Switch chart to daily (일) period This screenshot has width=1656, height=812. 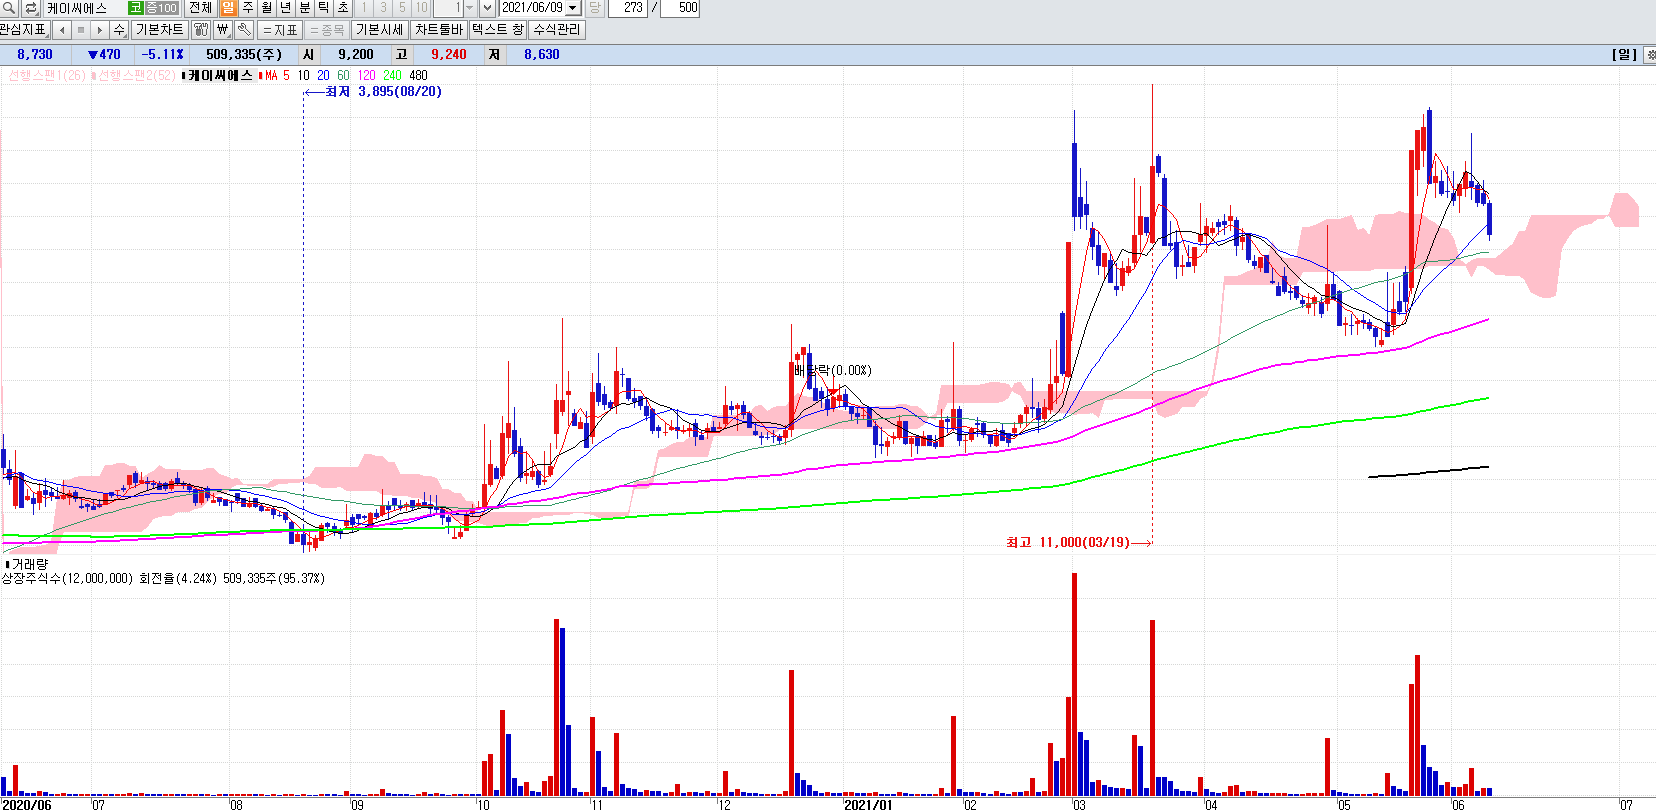click(228, 8)
